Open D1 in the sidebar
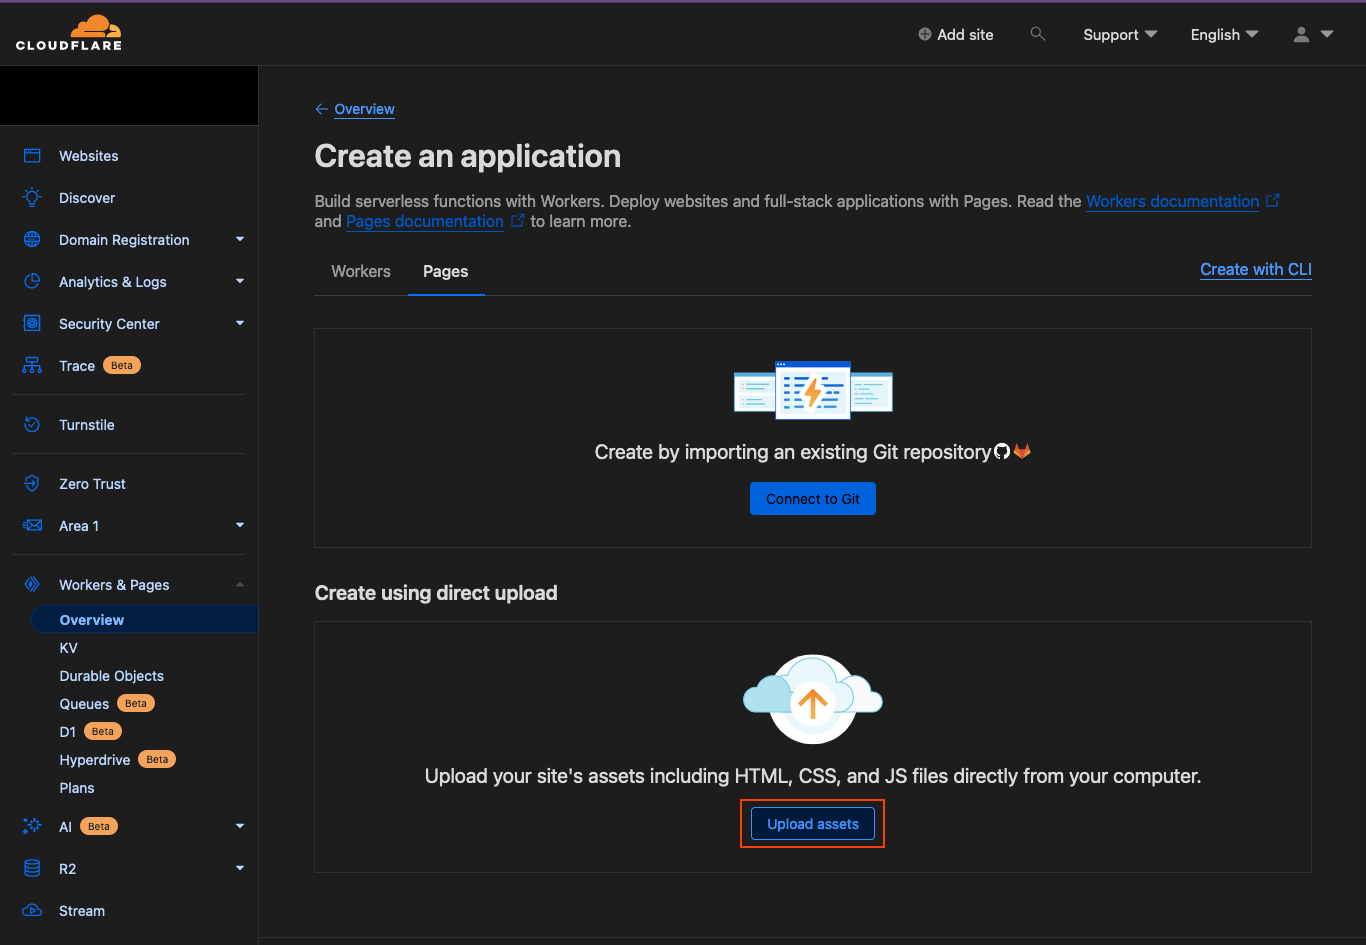This screenshot has width=1366, height=945. point(68,732)
